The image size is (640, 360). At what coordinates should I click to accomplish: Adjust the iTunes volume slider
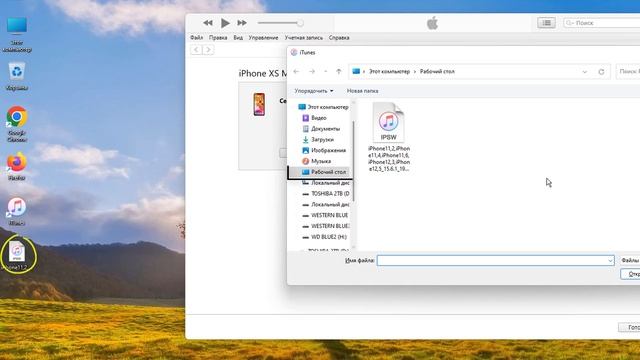click(x=281, y=23)
